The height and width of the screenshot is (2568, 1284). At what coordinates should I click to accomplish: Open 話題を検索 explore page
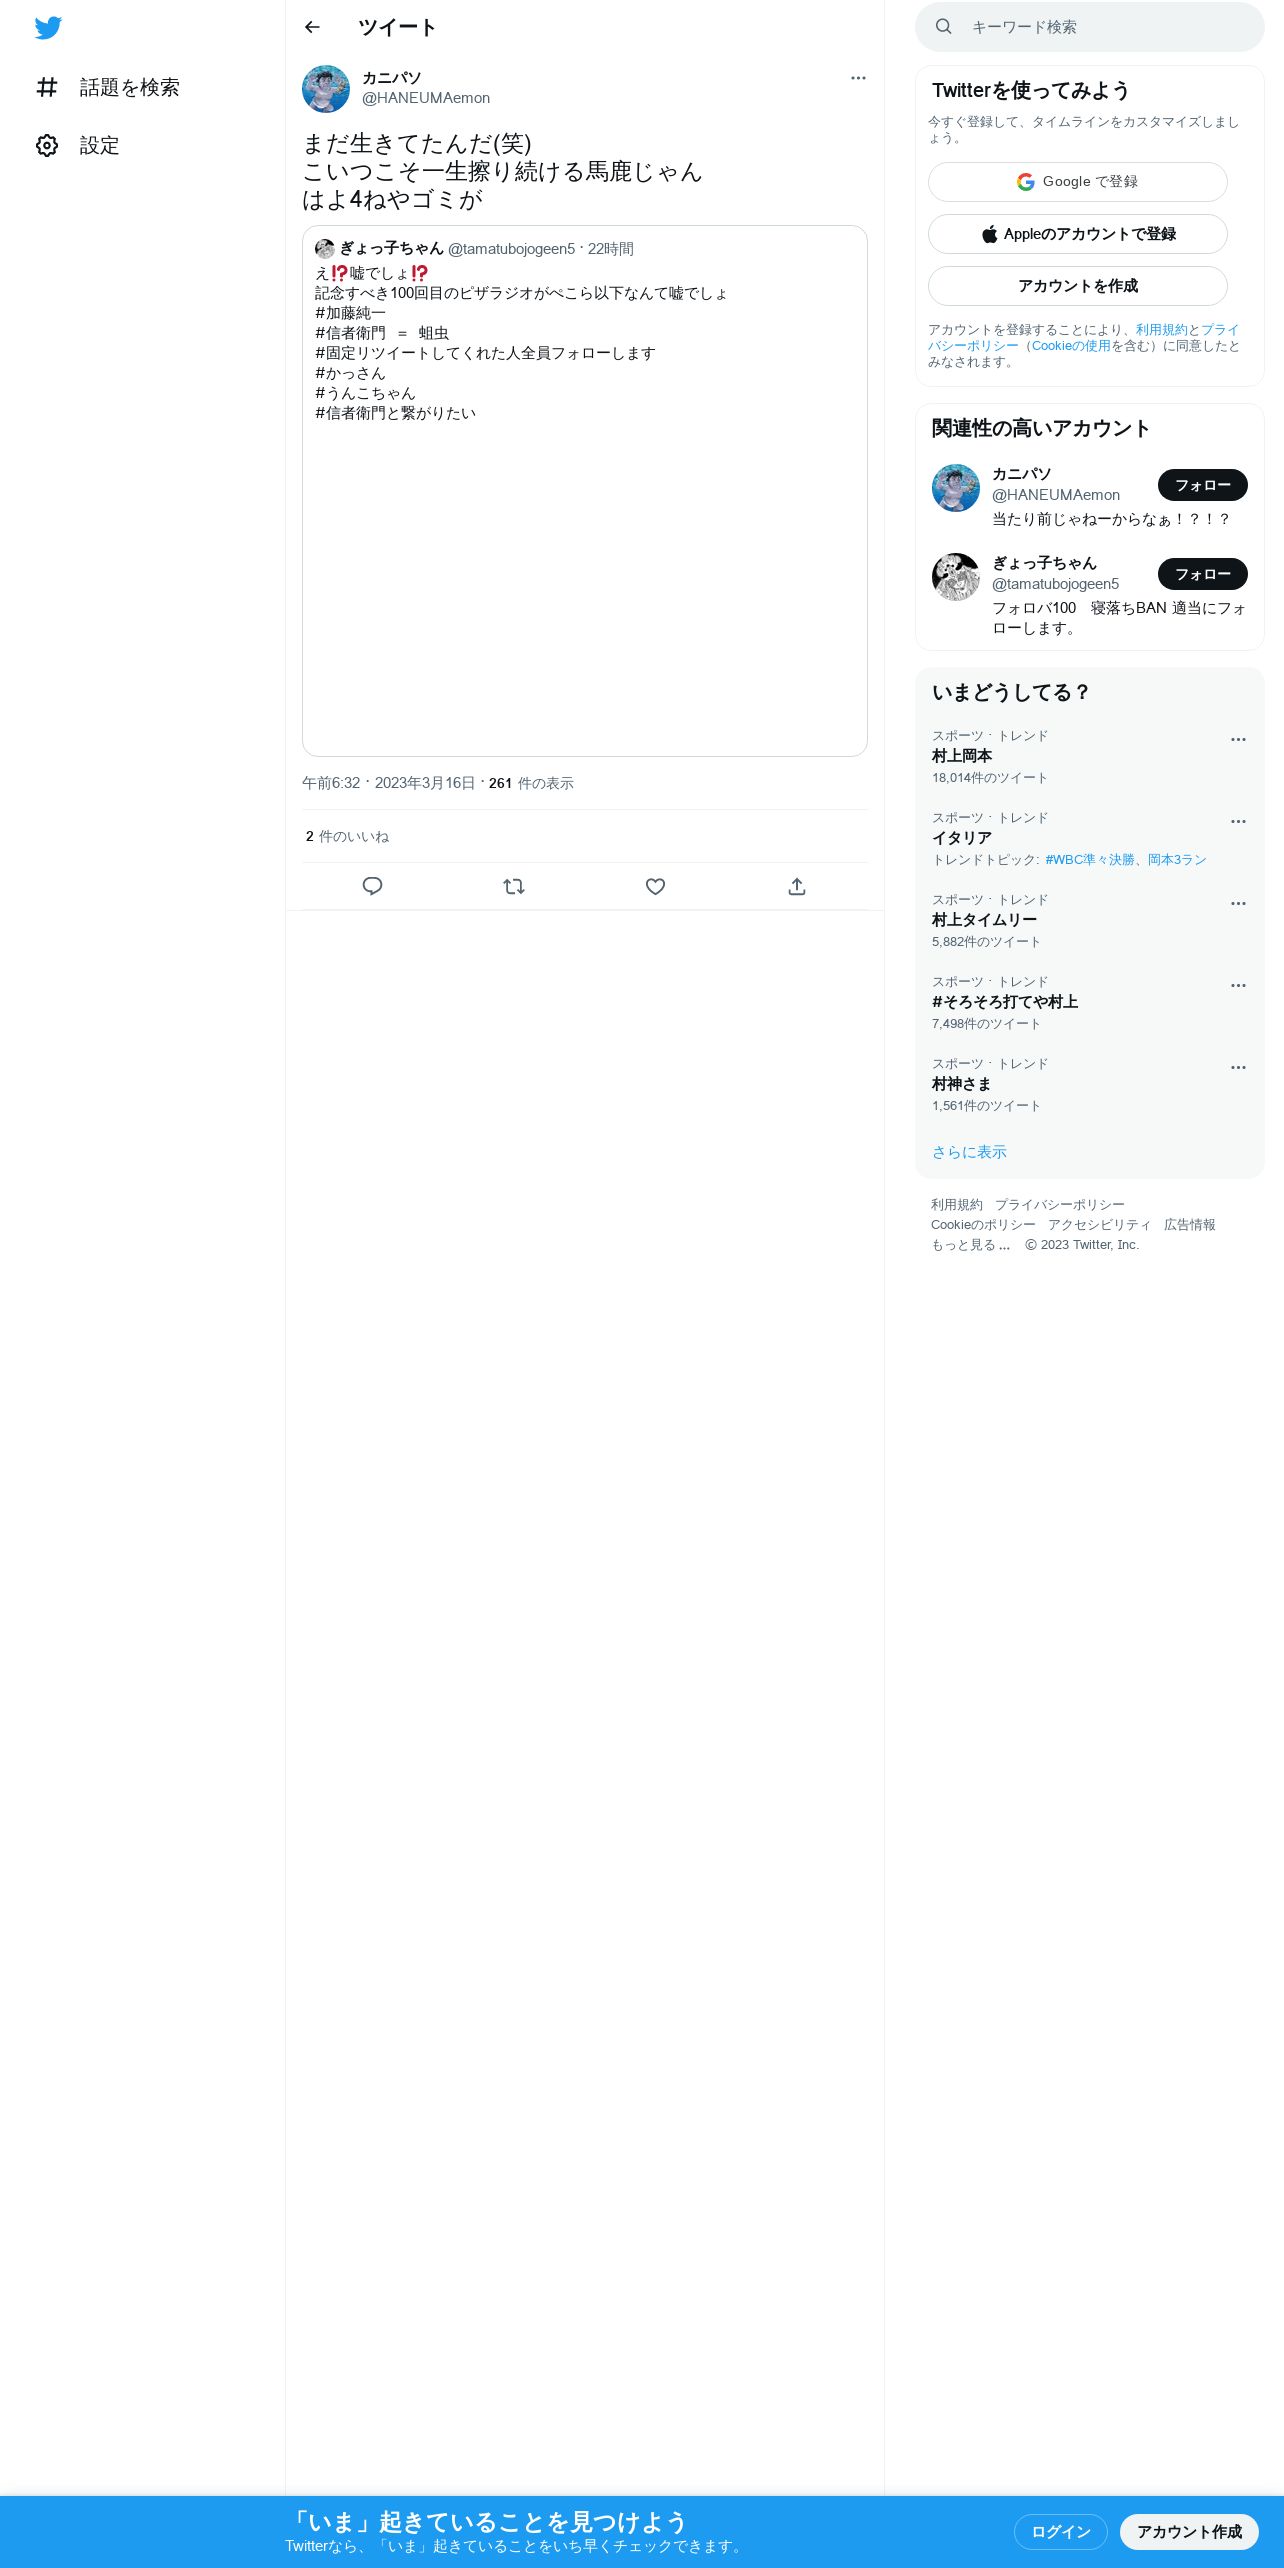coord(108,88)
